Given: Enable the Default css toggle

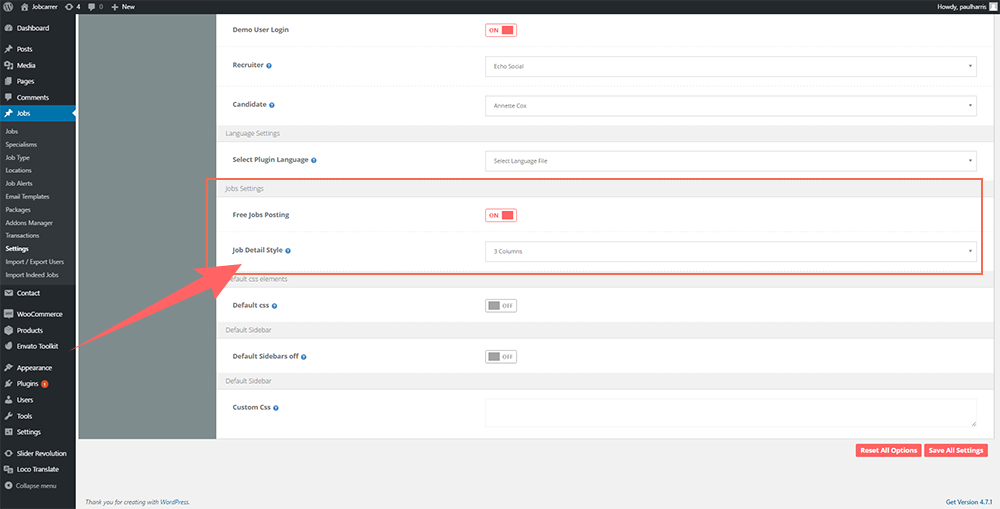Looking at the screenshot, I should click(x=500, y=305).
